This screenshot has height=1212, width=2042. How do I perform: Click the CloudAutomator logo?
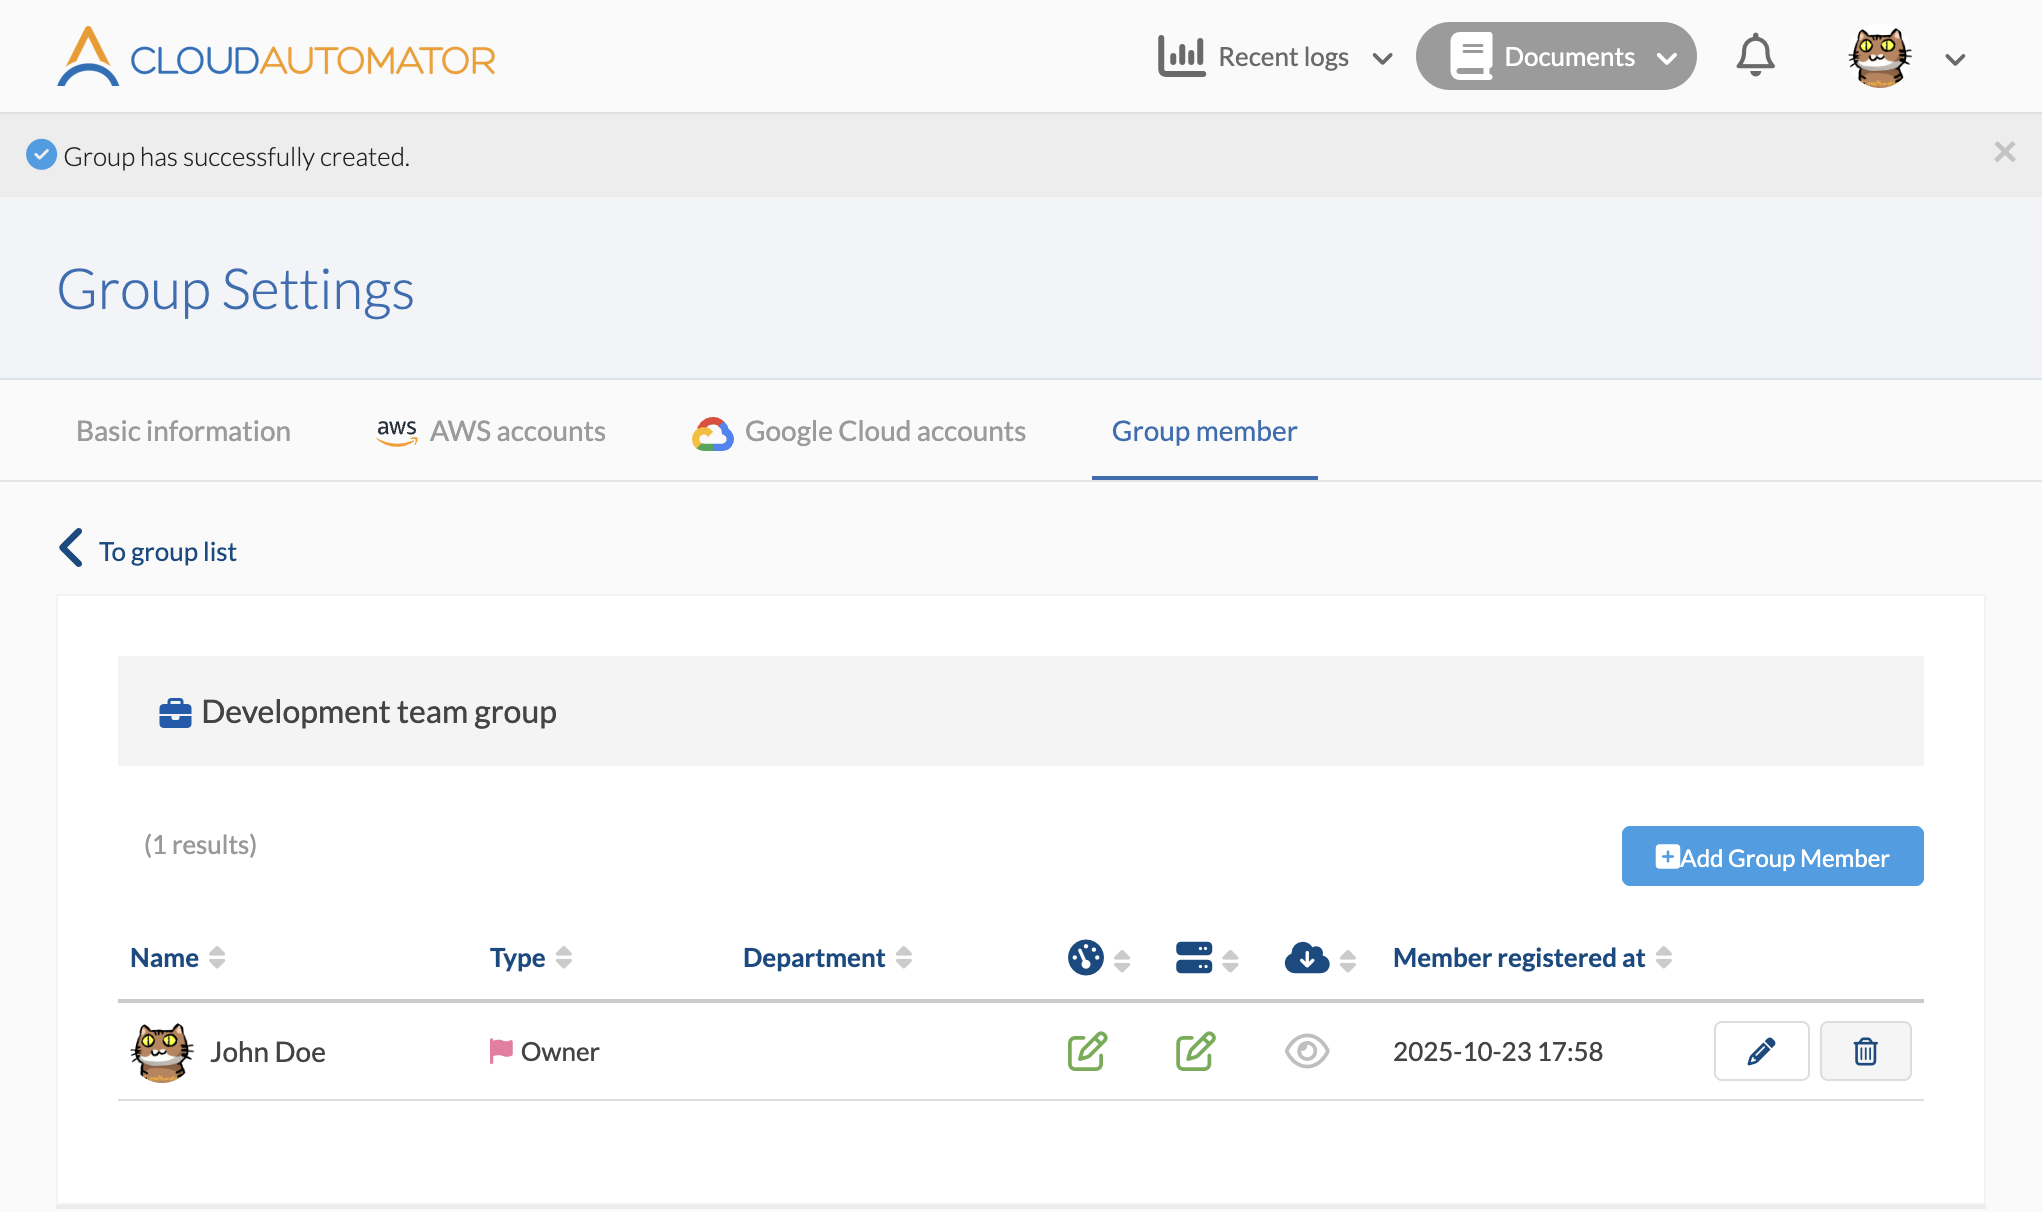coord(276,57)
